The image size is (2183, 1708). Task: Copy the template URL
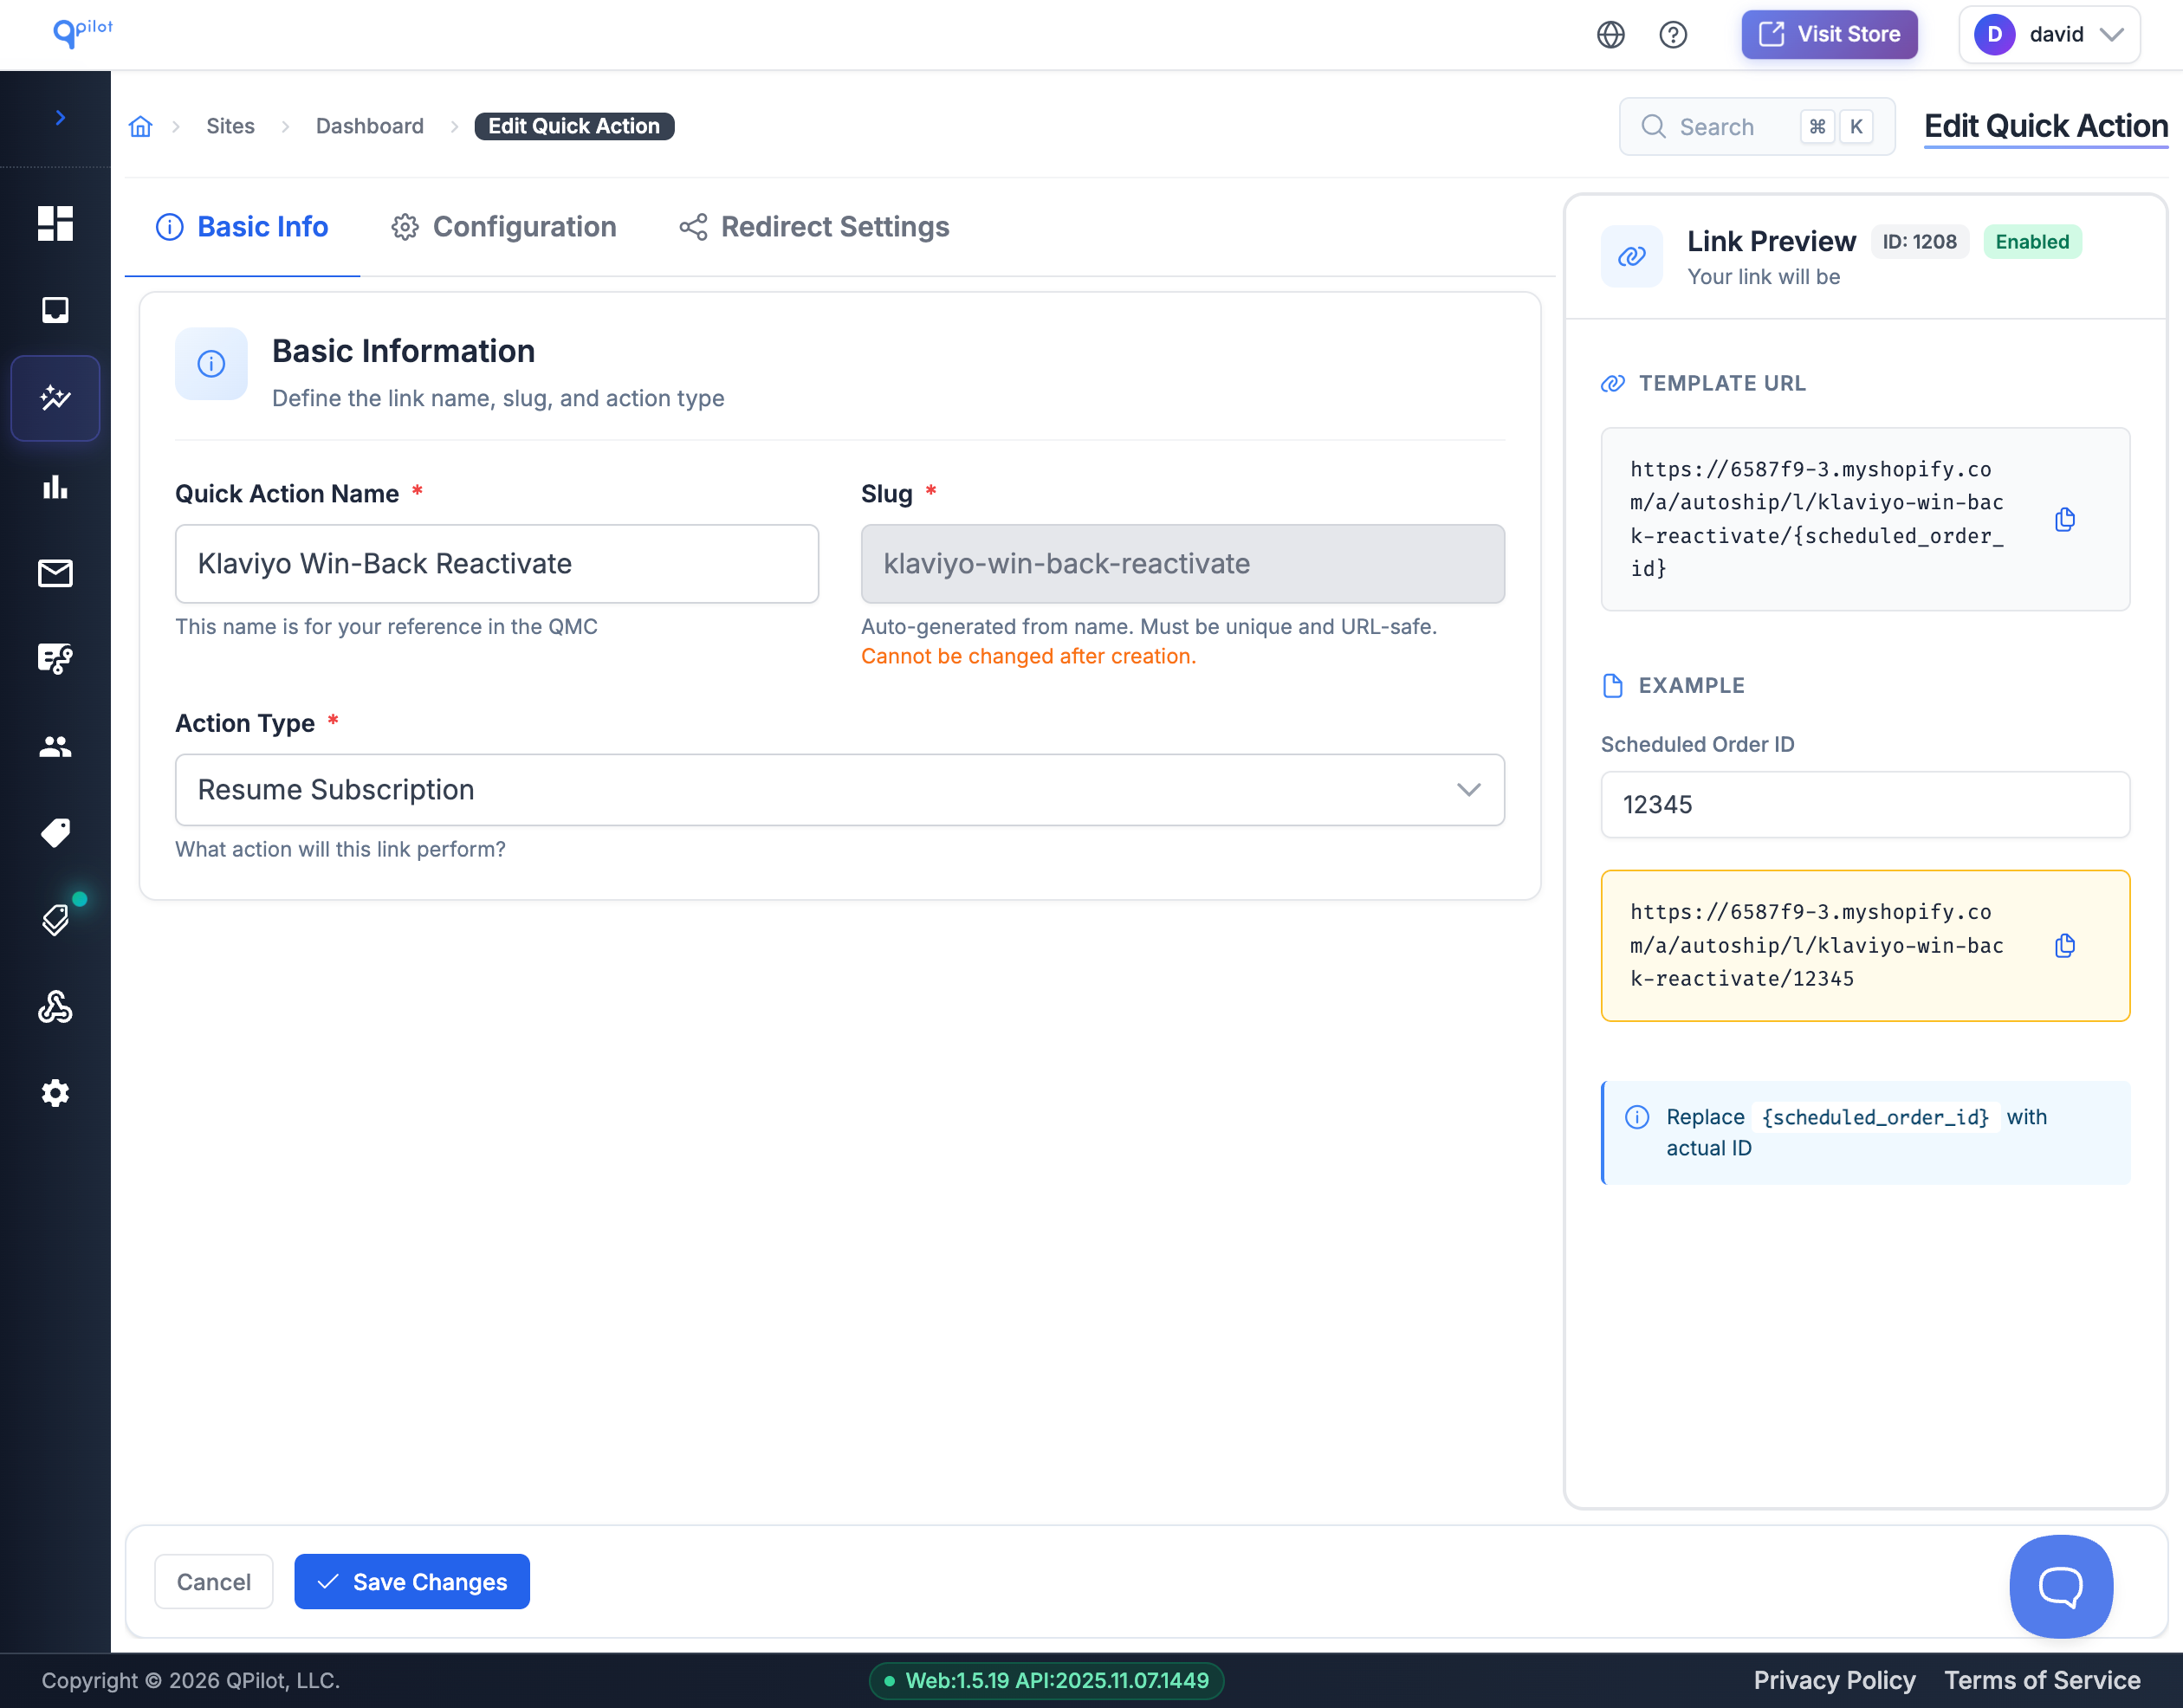2064,519
